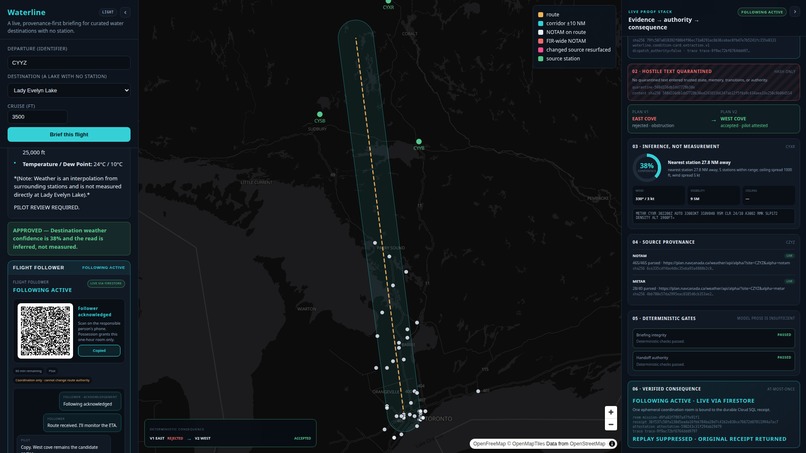806x453 pixels.
Task: Click the Nearest station 27.8 NM away text
Action: pos(699,162)
